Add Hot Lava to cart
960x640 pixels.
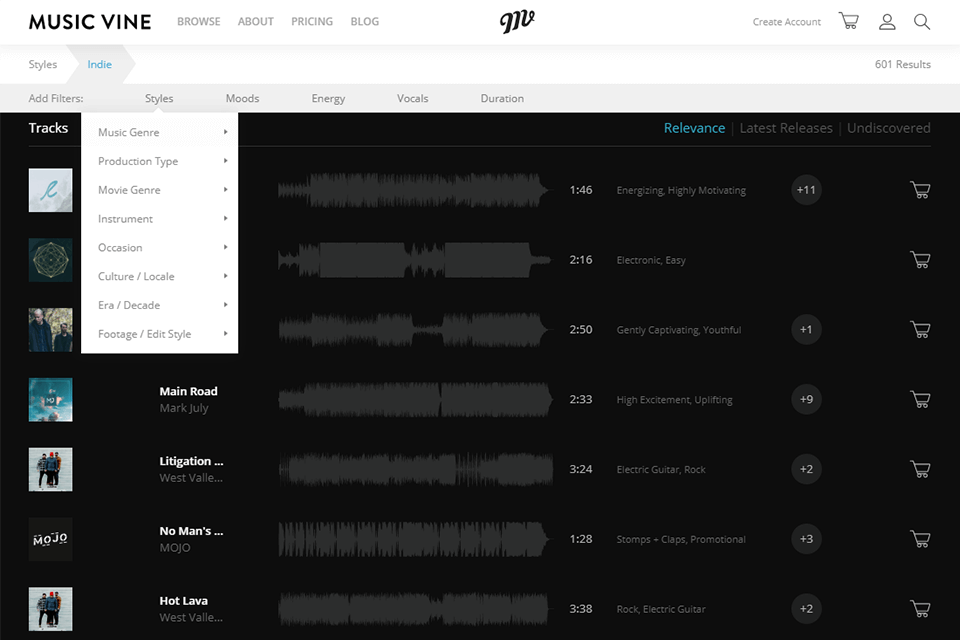920,609
